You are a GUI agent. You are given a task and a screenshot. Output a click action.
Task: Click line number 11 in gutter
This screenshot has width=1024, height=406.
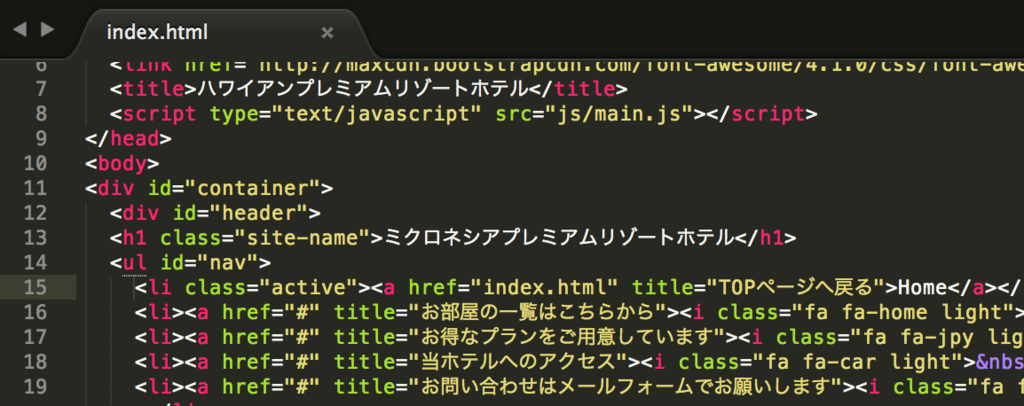[35, 188]
